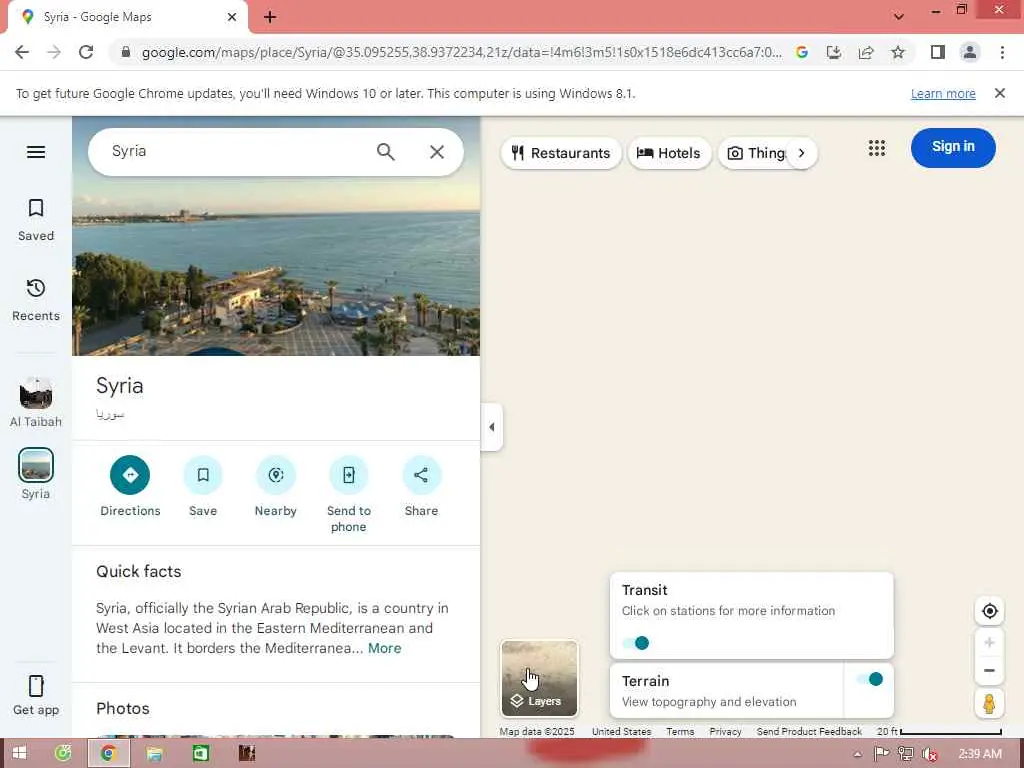Viewport: 1024px width, 768px height.
Task: Click the taskbar clock 2:39 AM
Action: click(980, 754)
